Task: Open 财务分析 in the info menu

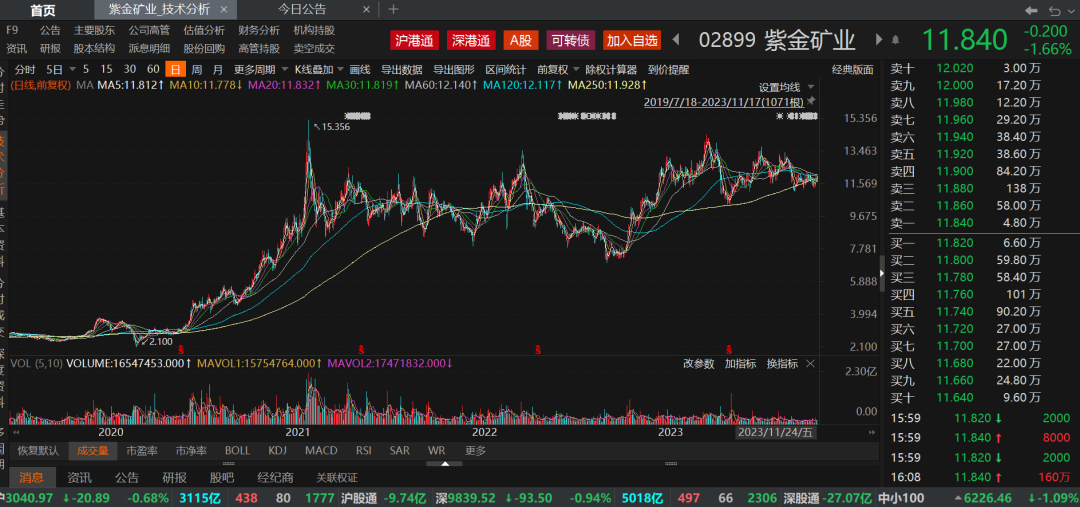Action: tap(259, 30)
